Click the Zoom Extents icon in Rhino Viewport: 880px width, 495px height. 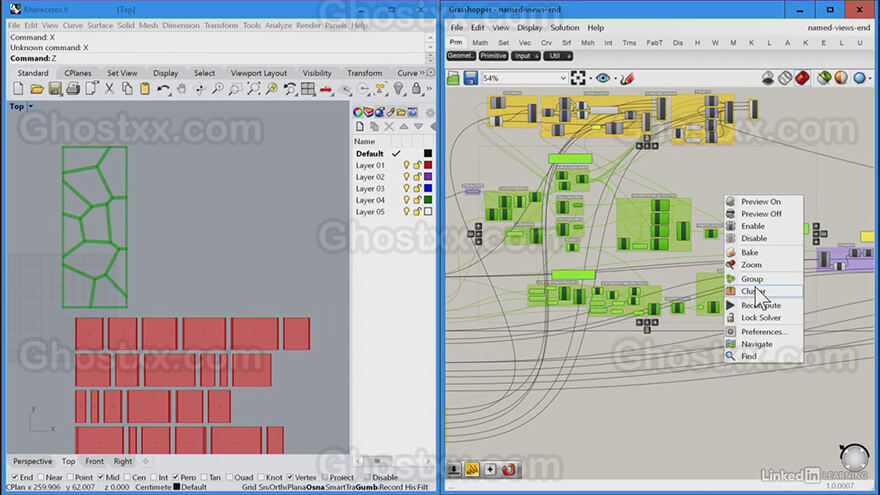[254, 89]
